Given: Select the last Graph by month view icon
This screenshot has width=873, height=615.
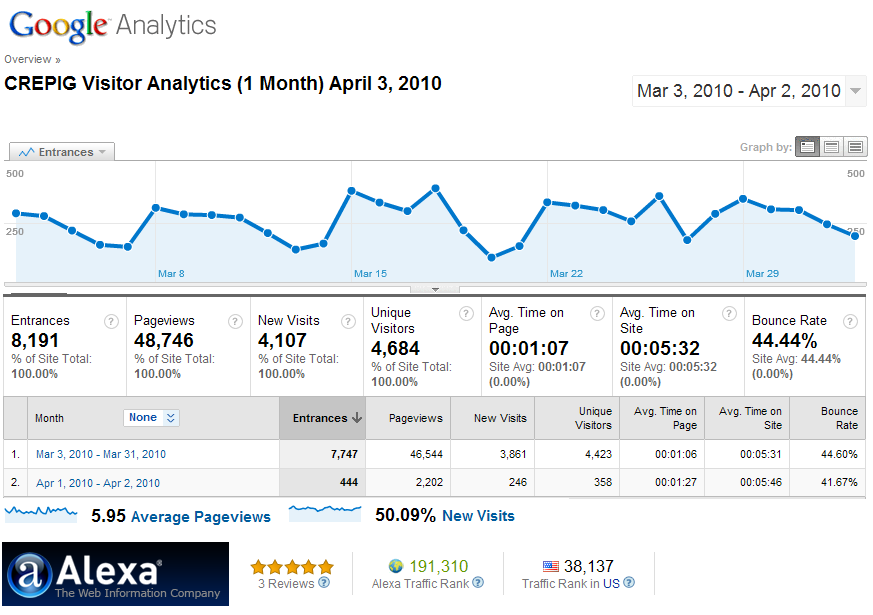Looking at the screenshot, I should tap(855, 147).
